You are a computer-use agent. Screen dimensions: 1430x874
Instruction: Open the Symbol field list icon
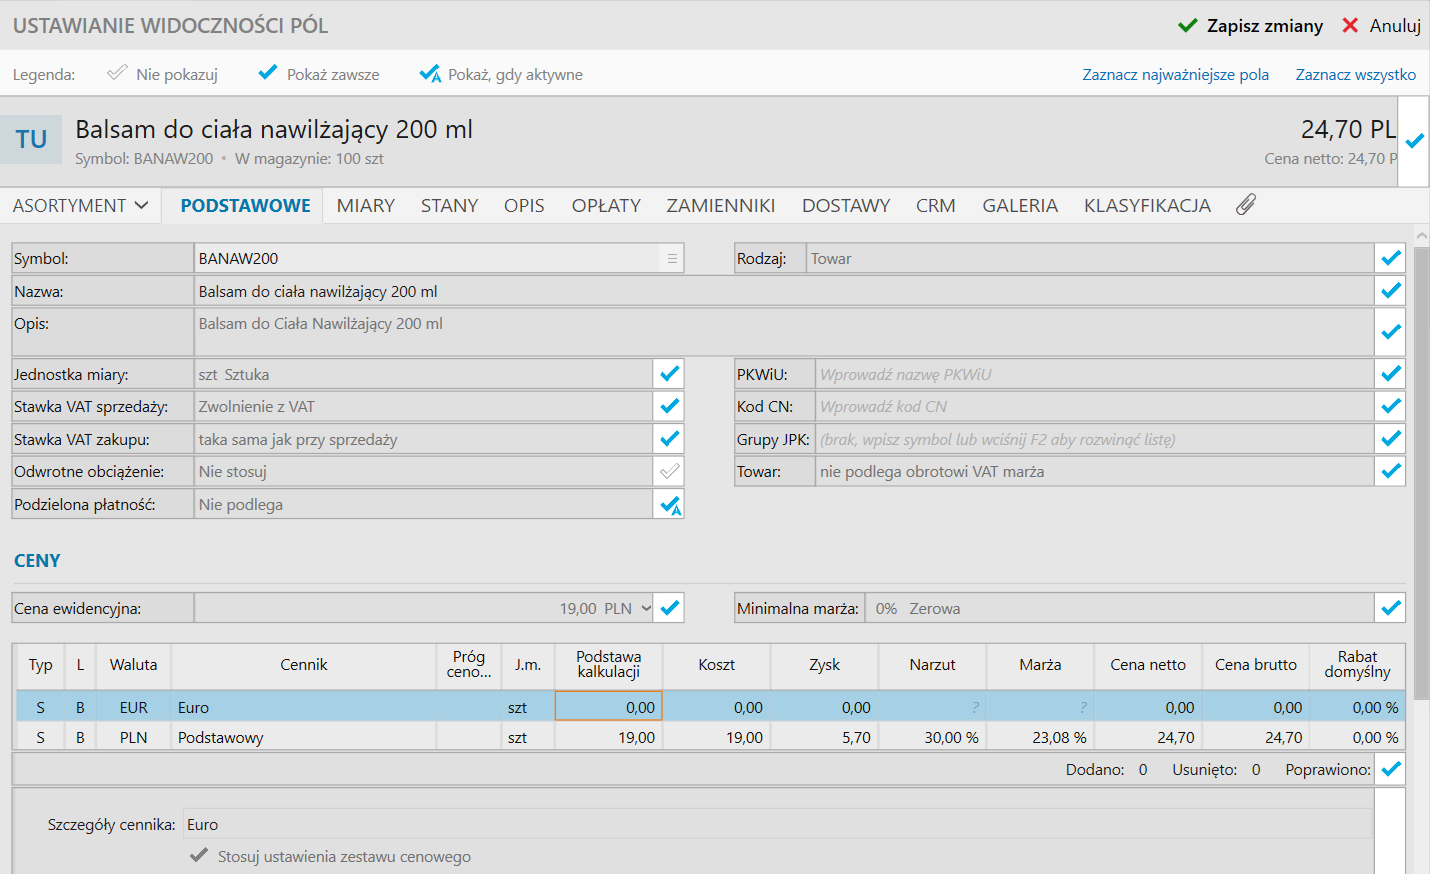click(672, 258)
